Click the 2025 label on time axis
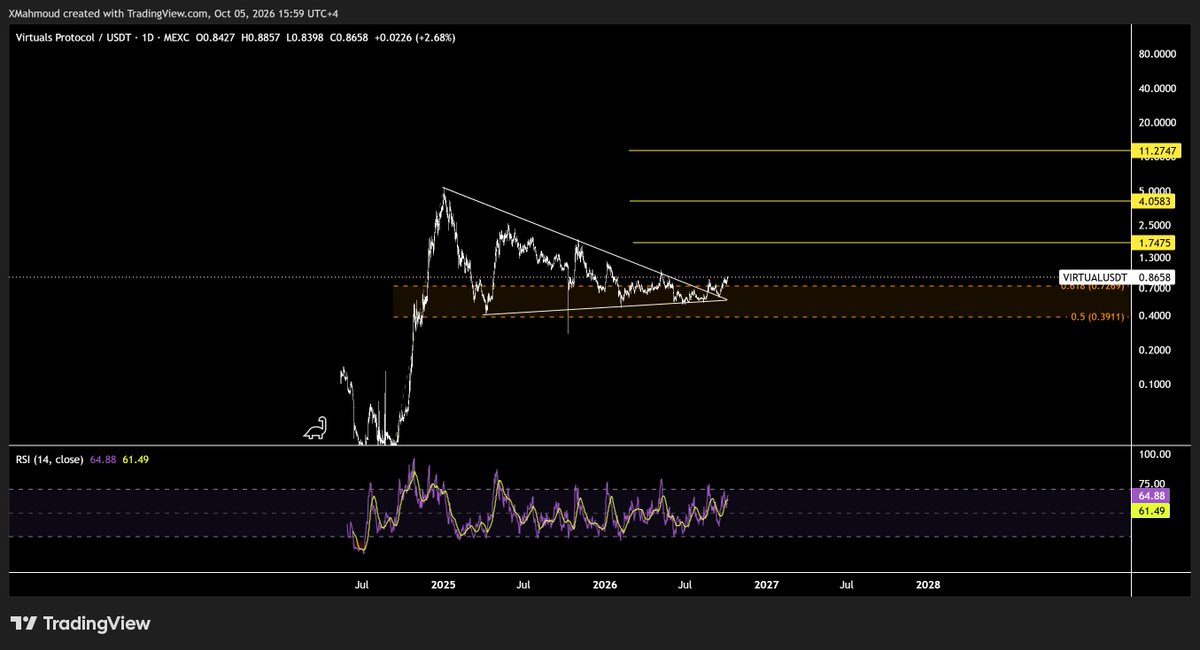1200x650 pixels. pyautogui.click(x=443, y=583)
